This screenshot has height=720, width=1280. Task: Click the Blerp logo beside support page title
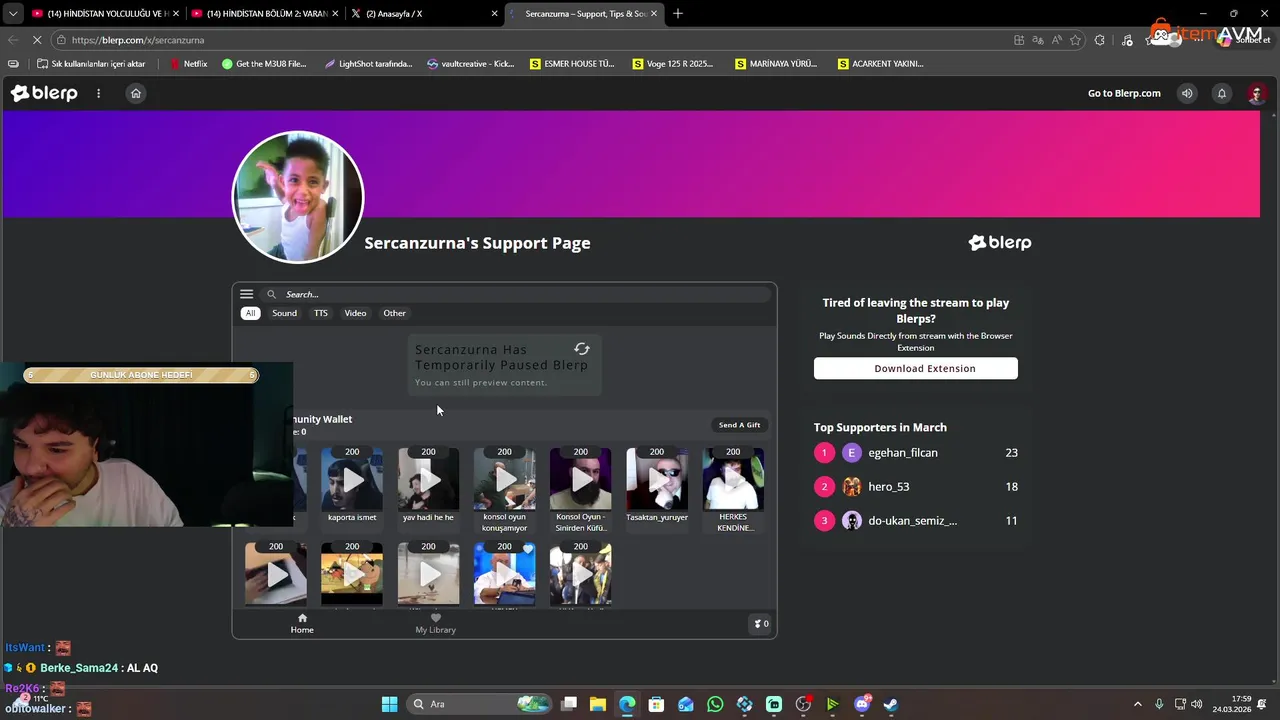999,243
